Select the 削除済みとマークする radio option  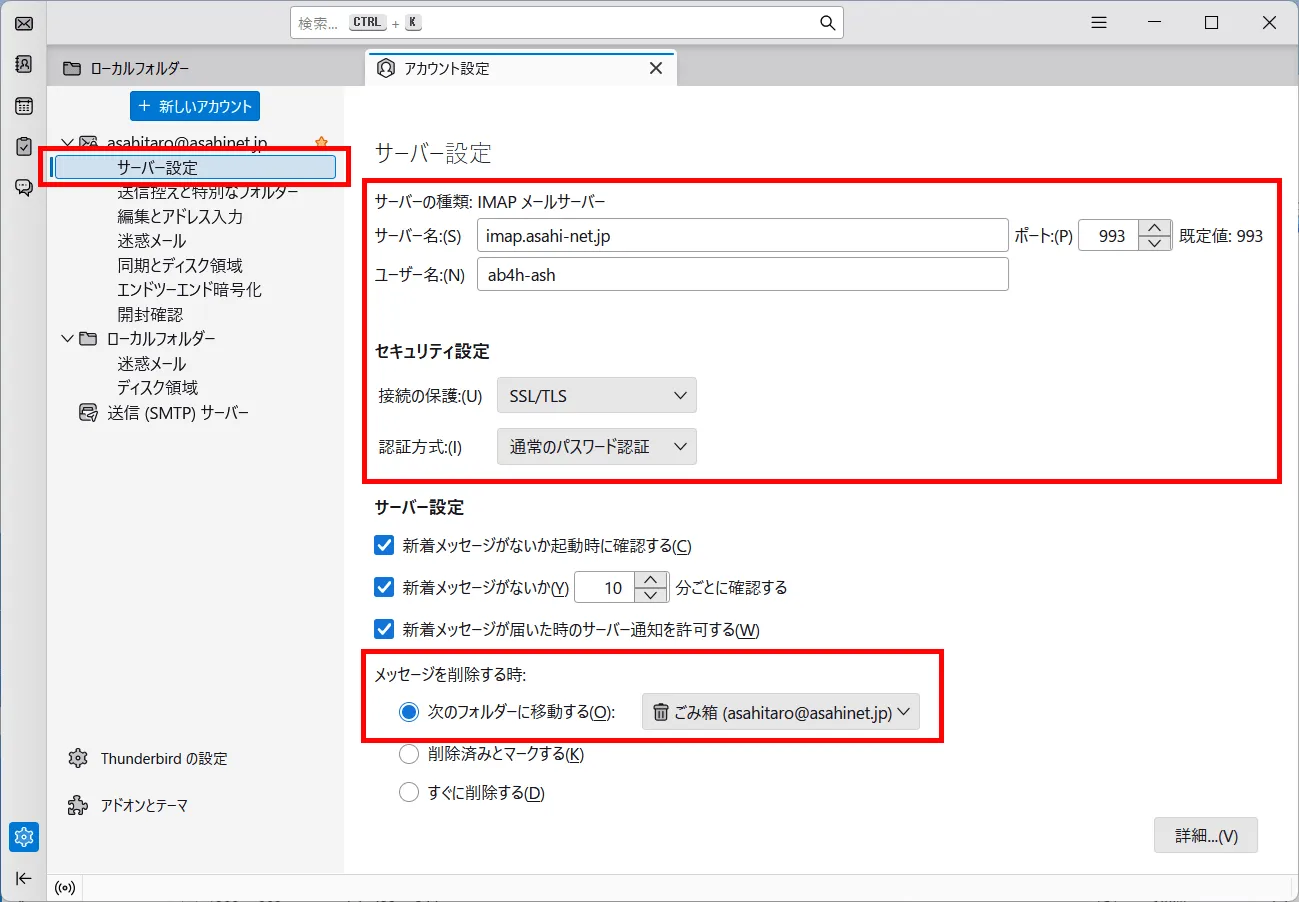point(409,754)
